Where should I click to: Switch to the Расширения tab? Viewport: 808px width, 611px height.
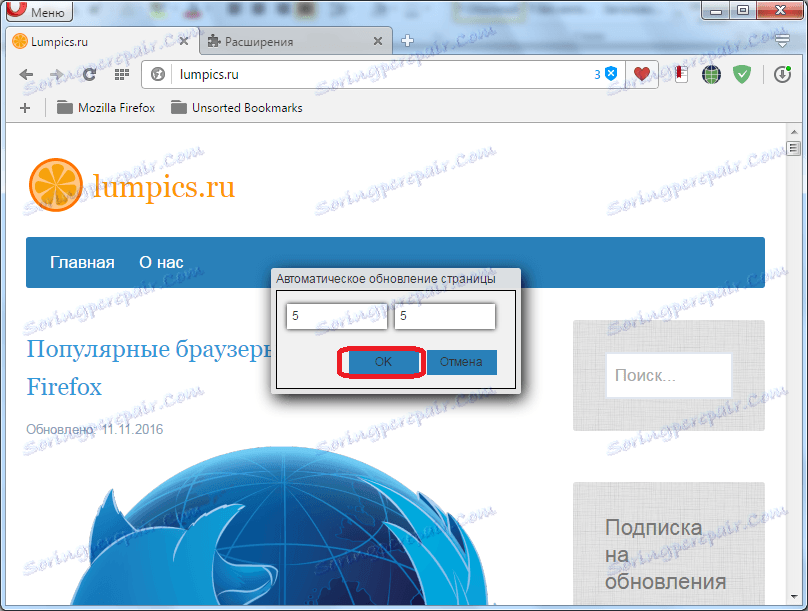[295, 41]
